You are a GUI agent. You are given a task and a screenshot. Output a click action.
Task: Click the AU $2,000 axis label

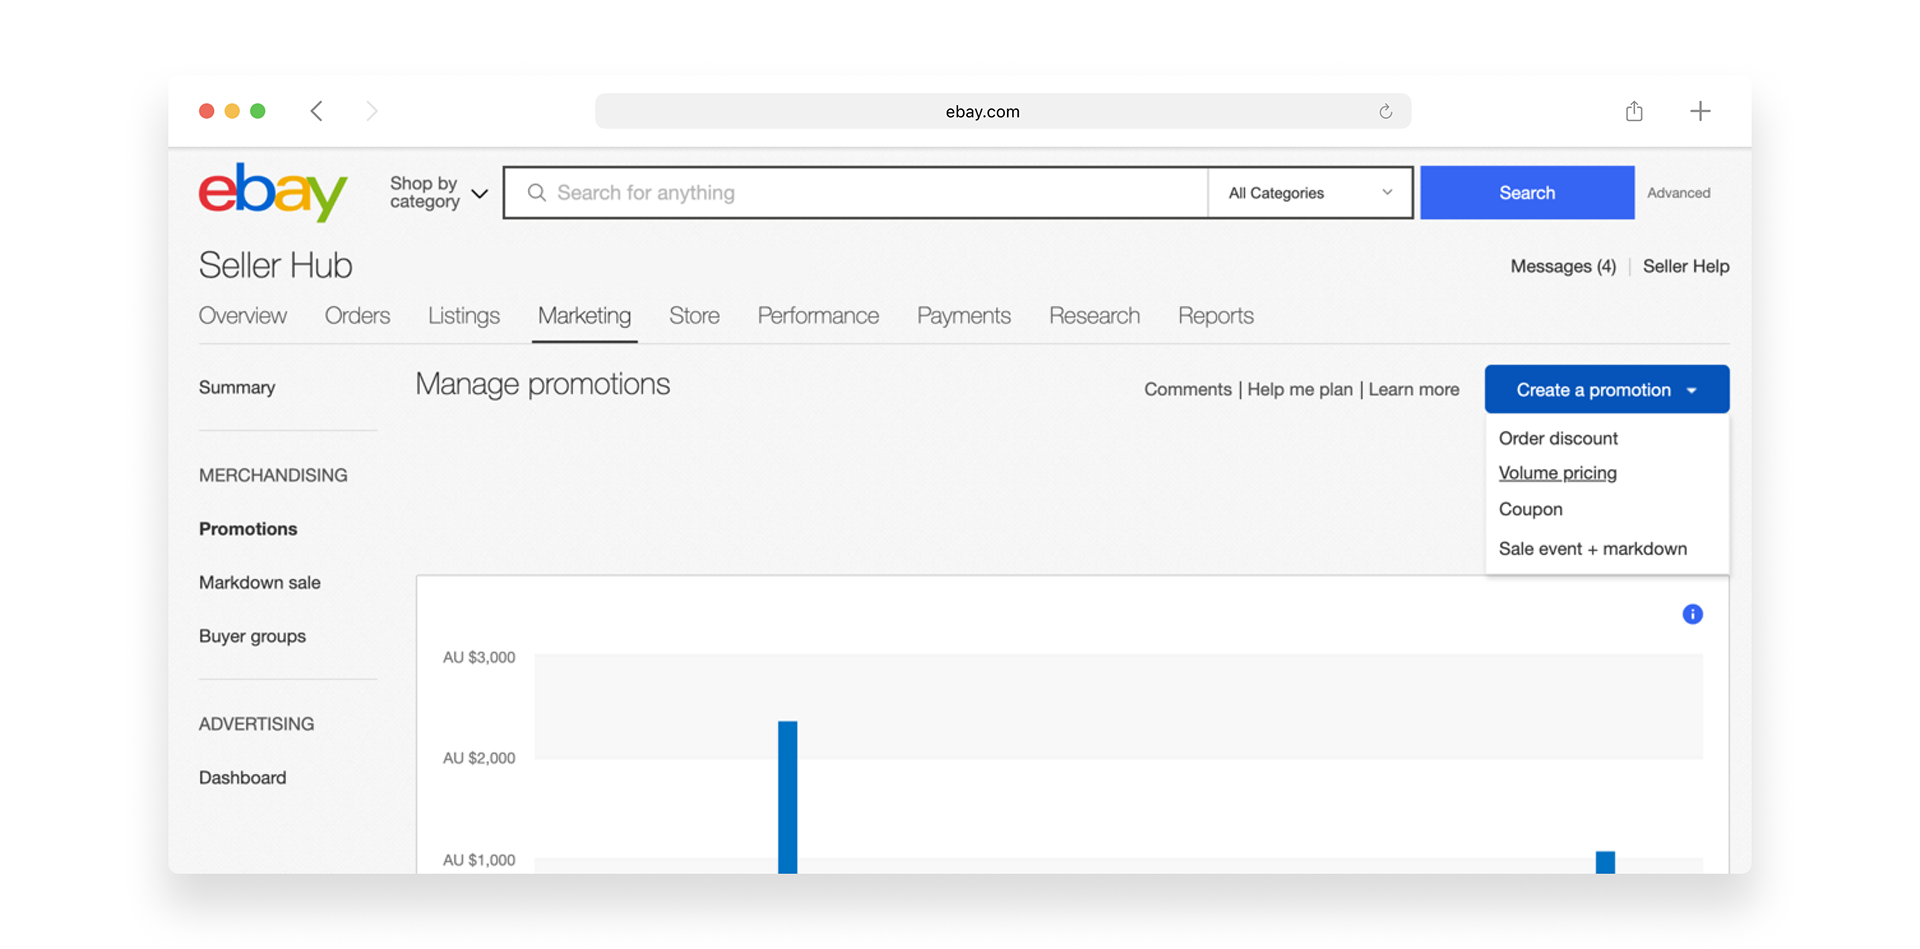pyautogui.click(x=479, y=758)
